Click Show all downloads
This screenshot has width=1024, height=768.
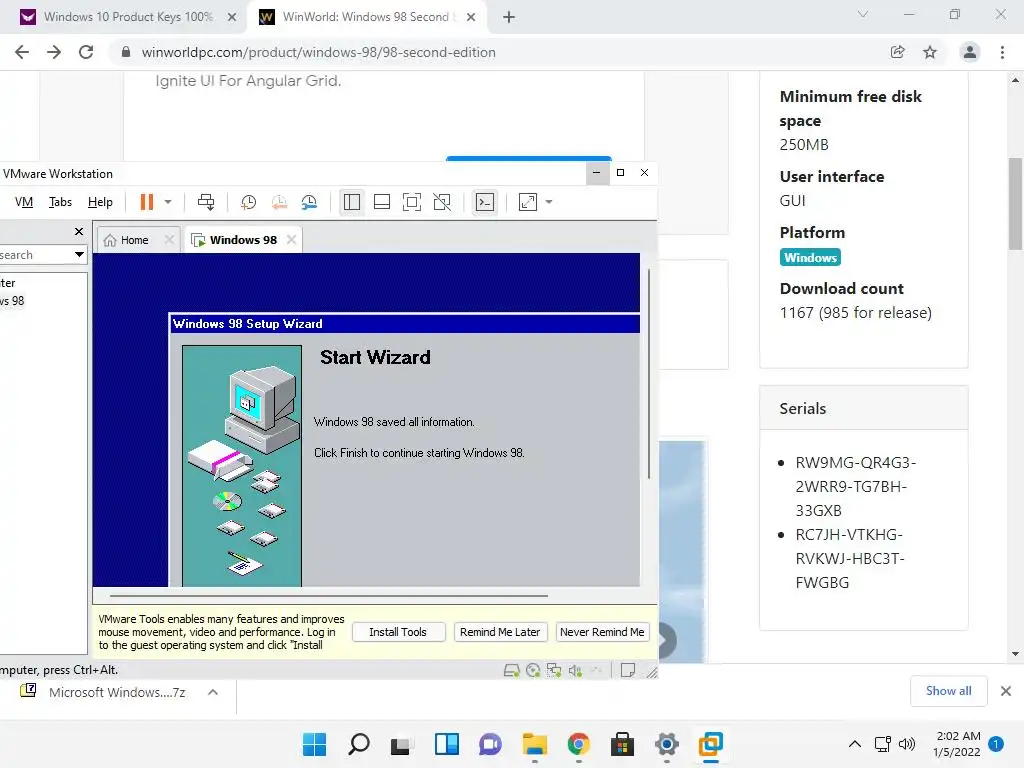(948, 691)
